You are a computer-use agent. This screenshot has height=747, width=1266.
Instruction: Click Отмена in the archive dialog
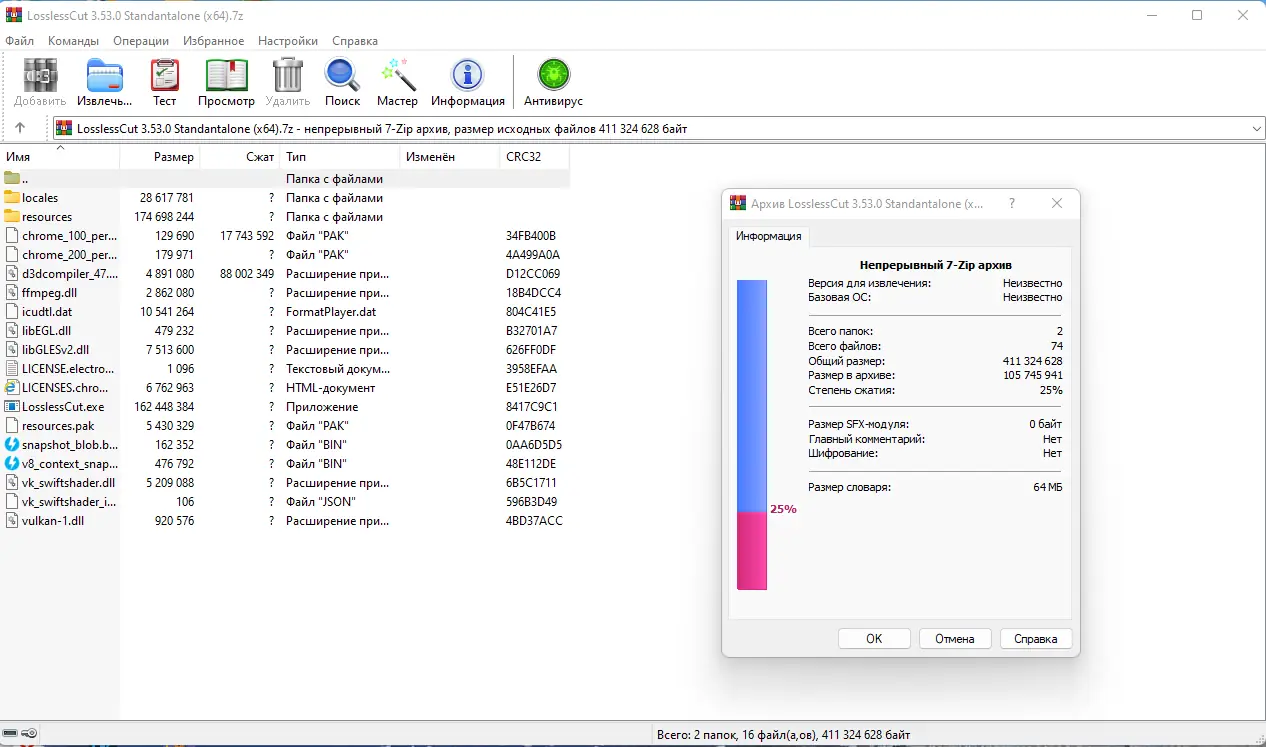coord(954,639)
